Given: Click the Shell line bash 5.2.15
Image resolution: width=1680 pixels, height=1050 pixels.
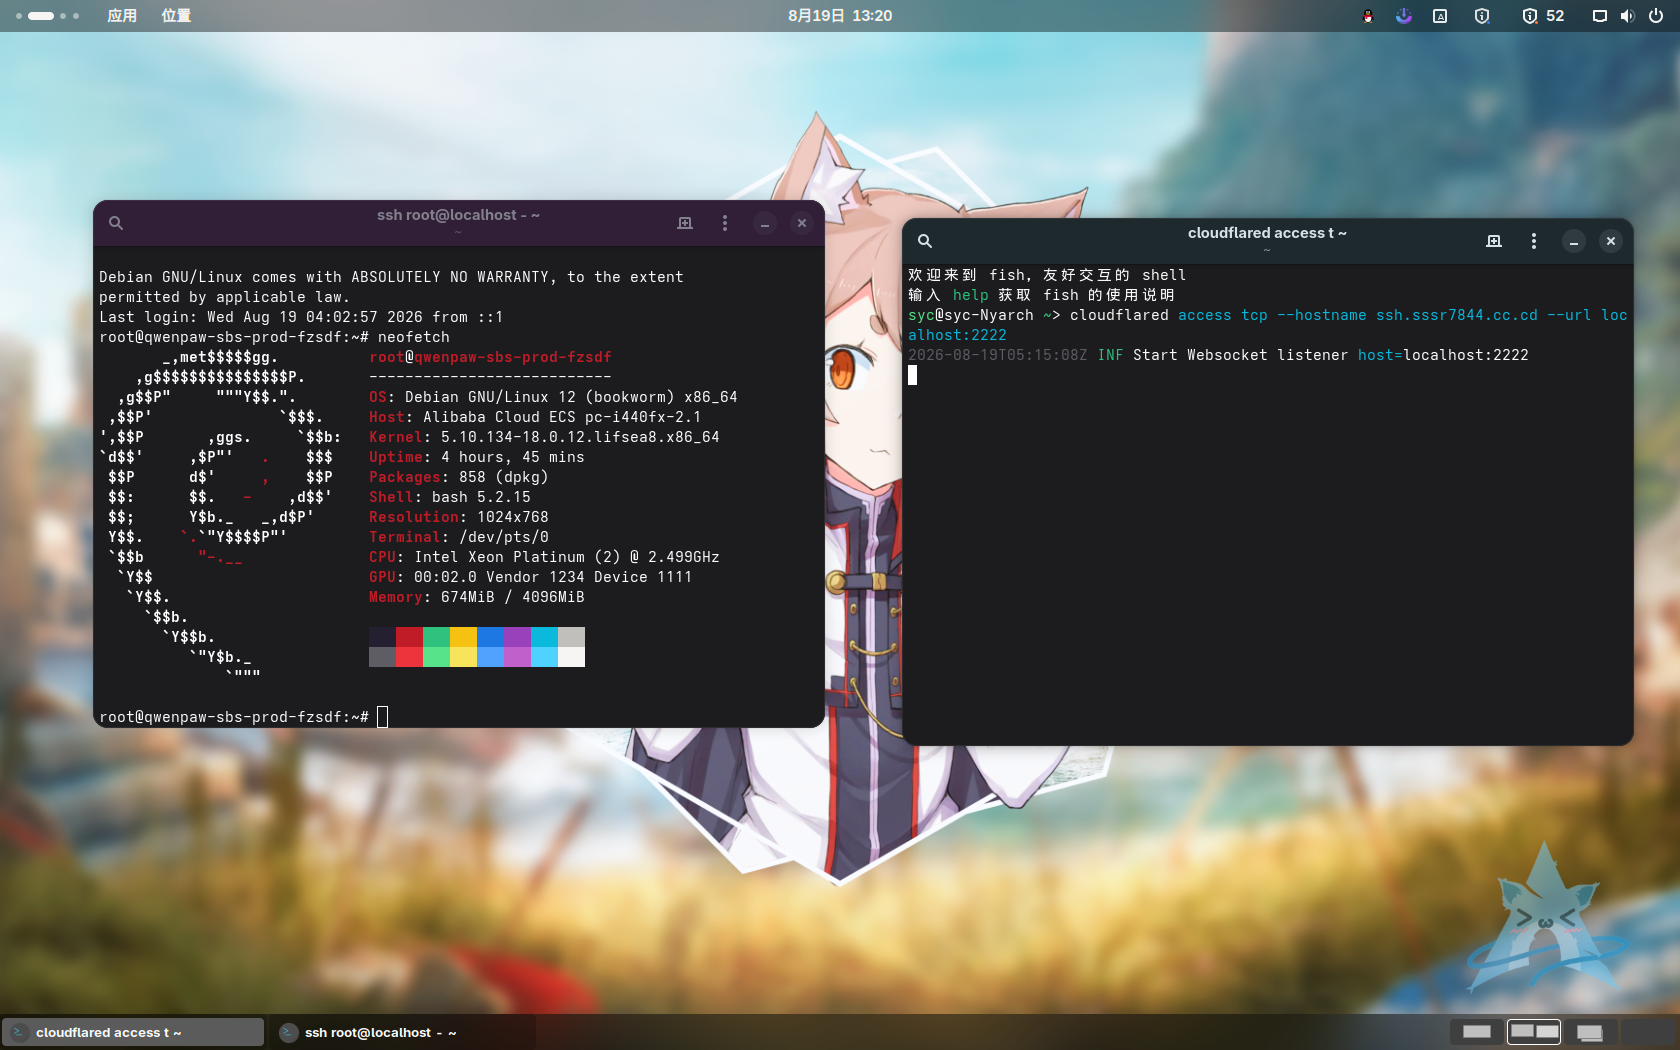Looking at the screenshot, I should (450, 497).
